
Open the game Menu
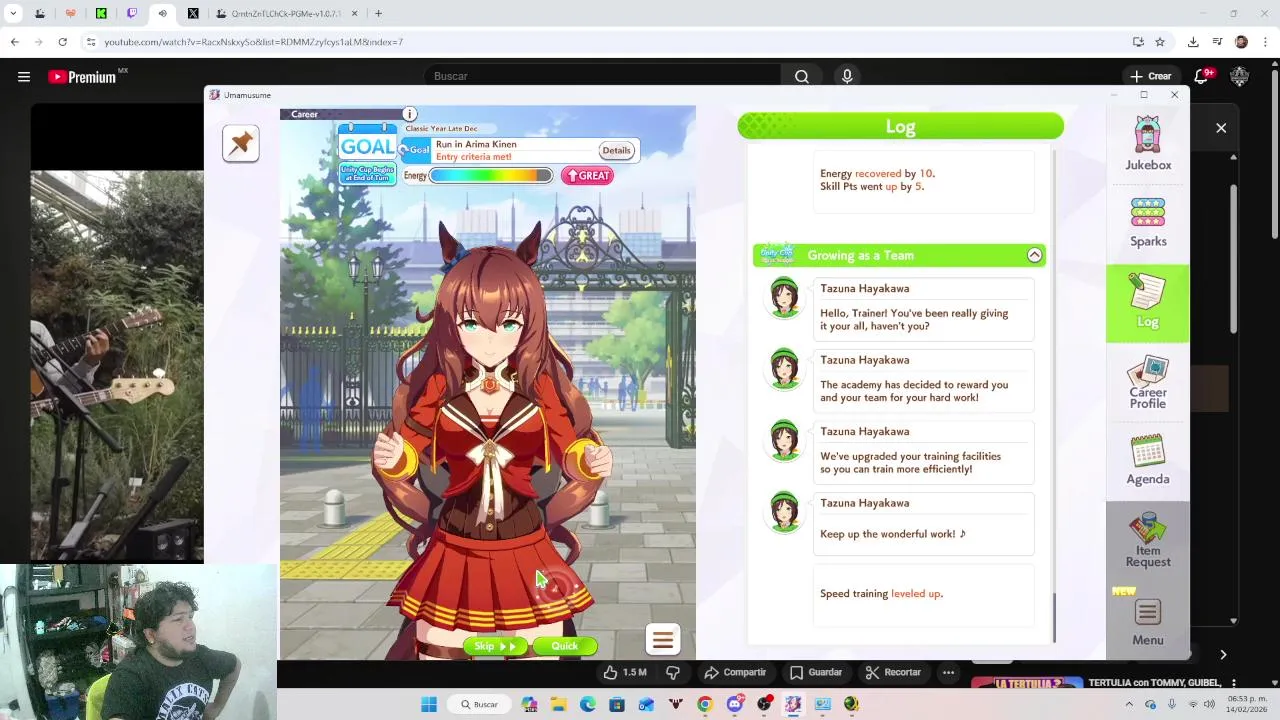[x=1148, y=622]
